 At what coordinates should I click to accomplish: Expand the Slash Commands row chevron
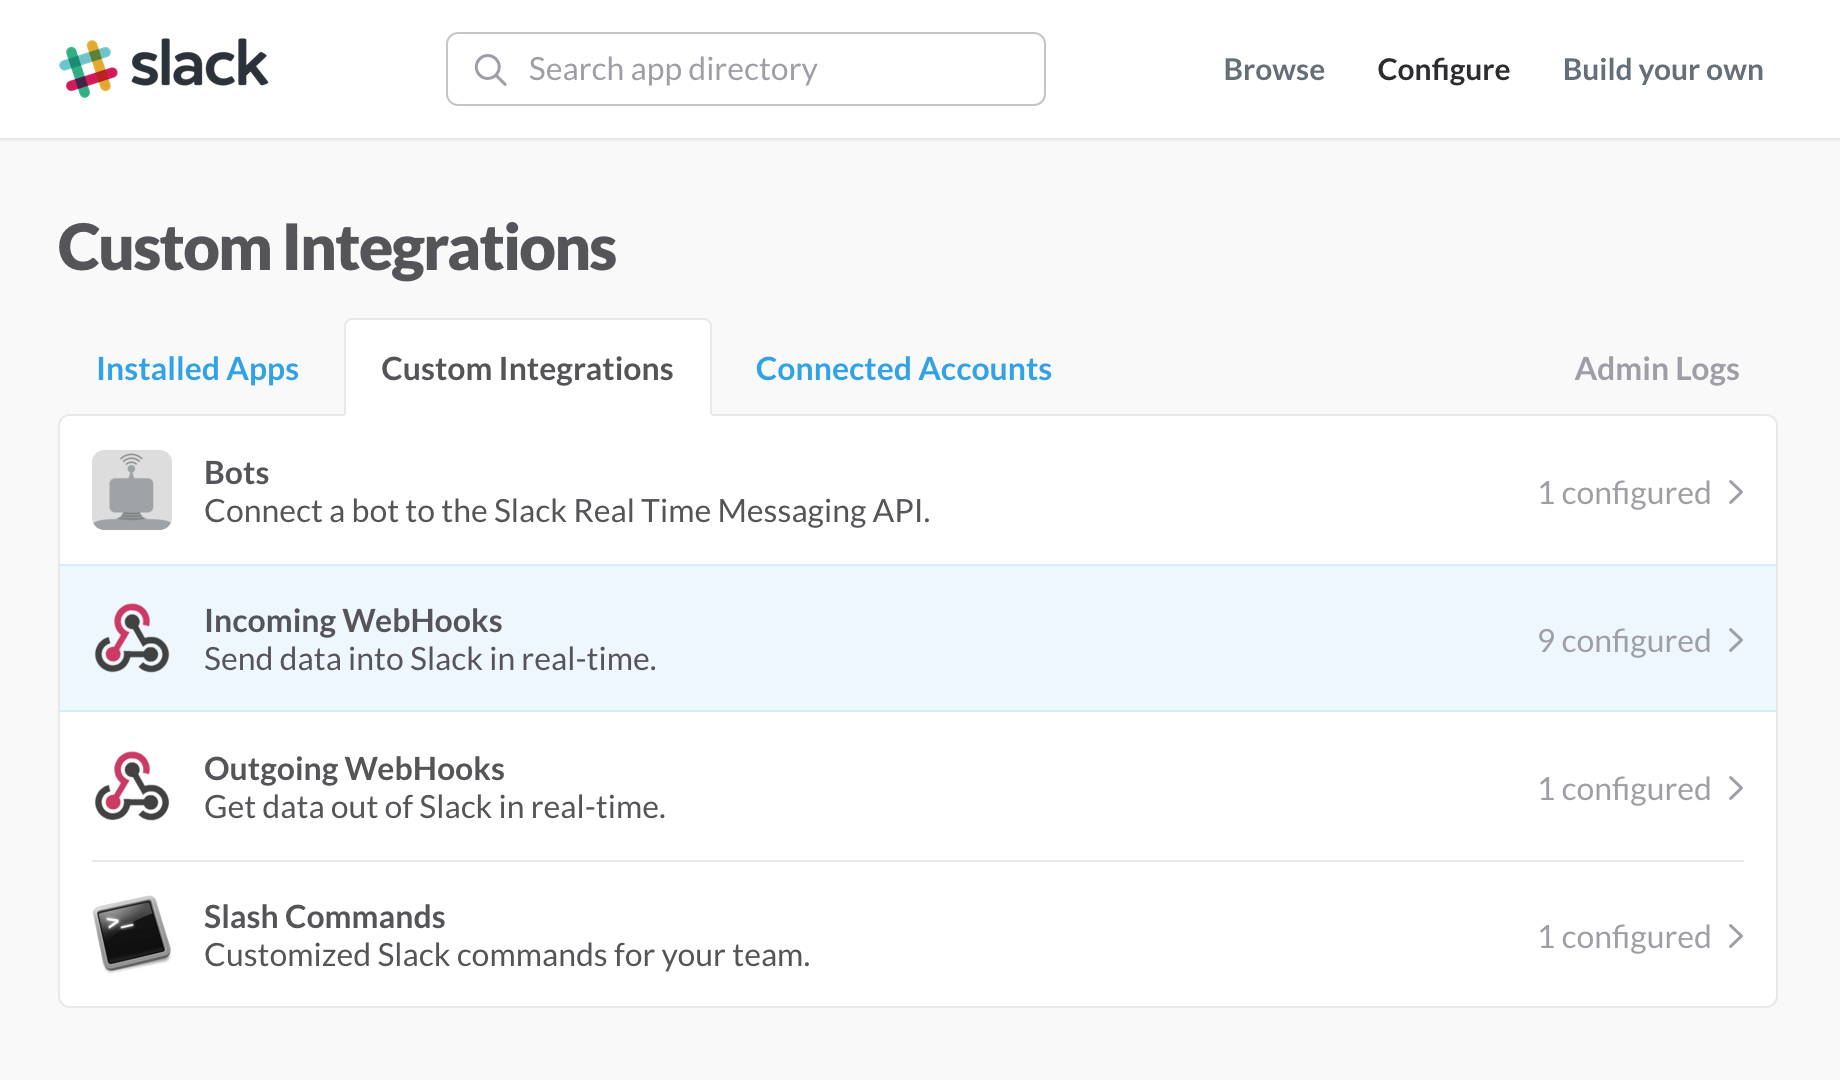tap(1735, 936)
